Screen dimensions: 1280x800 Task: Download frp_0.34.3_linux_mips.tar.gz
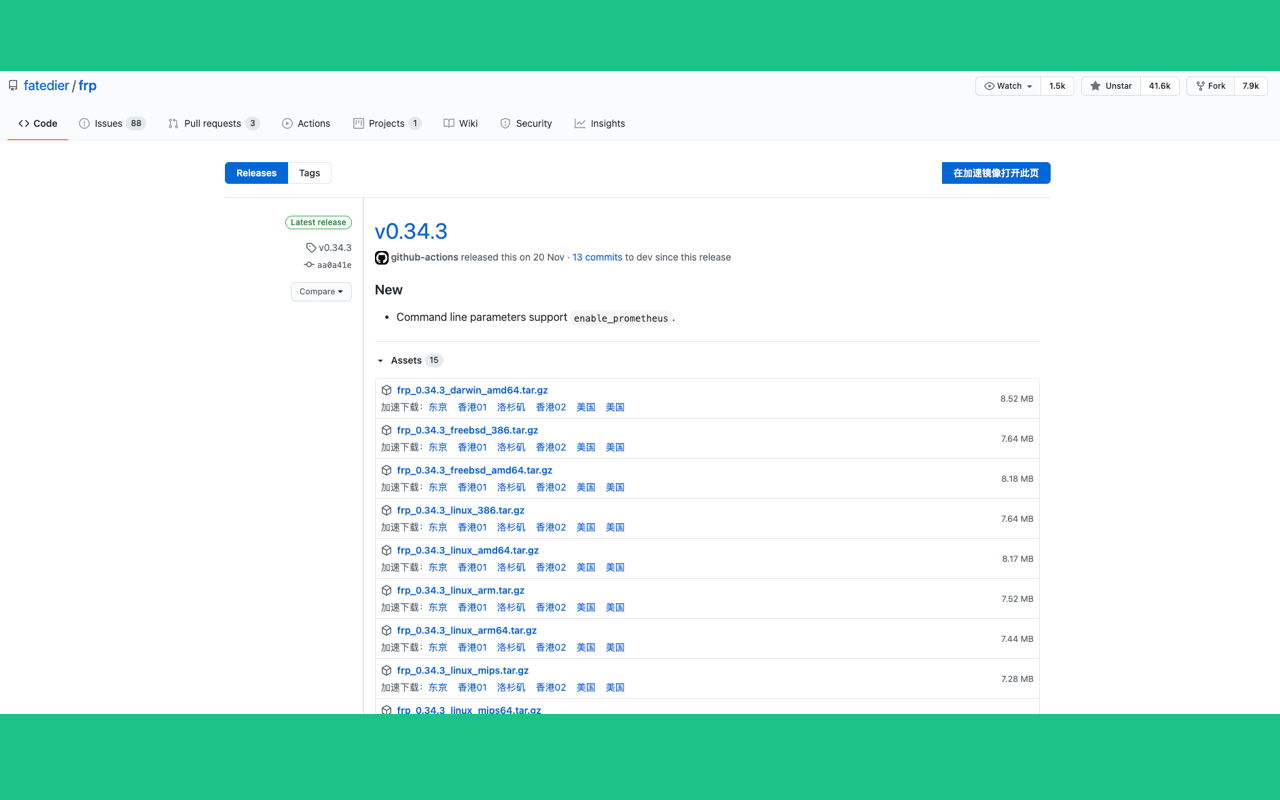pos(462,670)
